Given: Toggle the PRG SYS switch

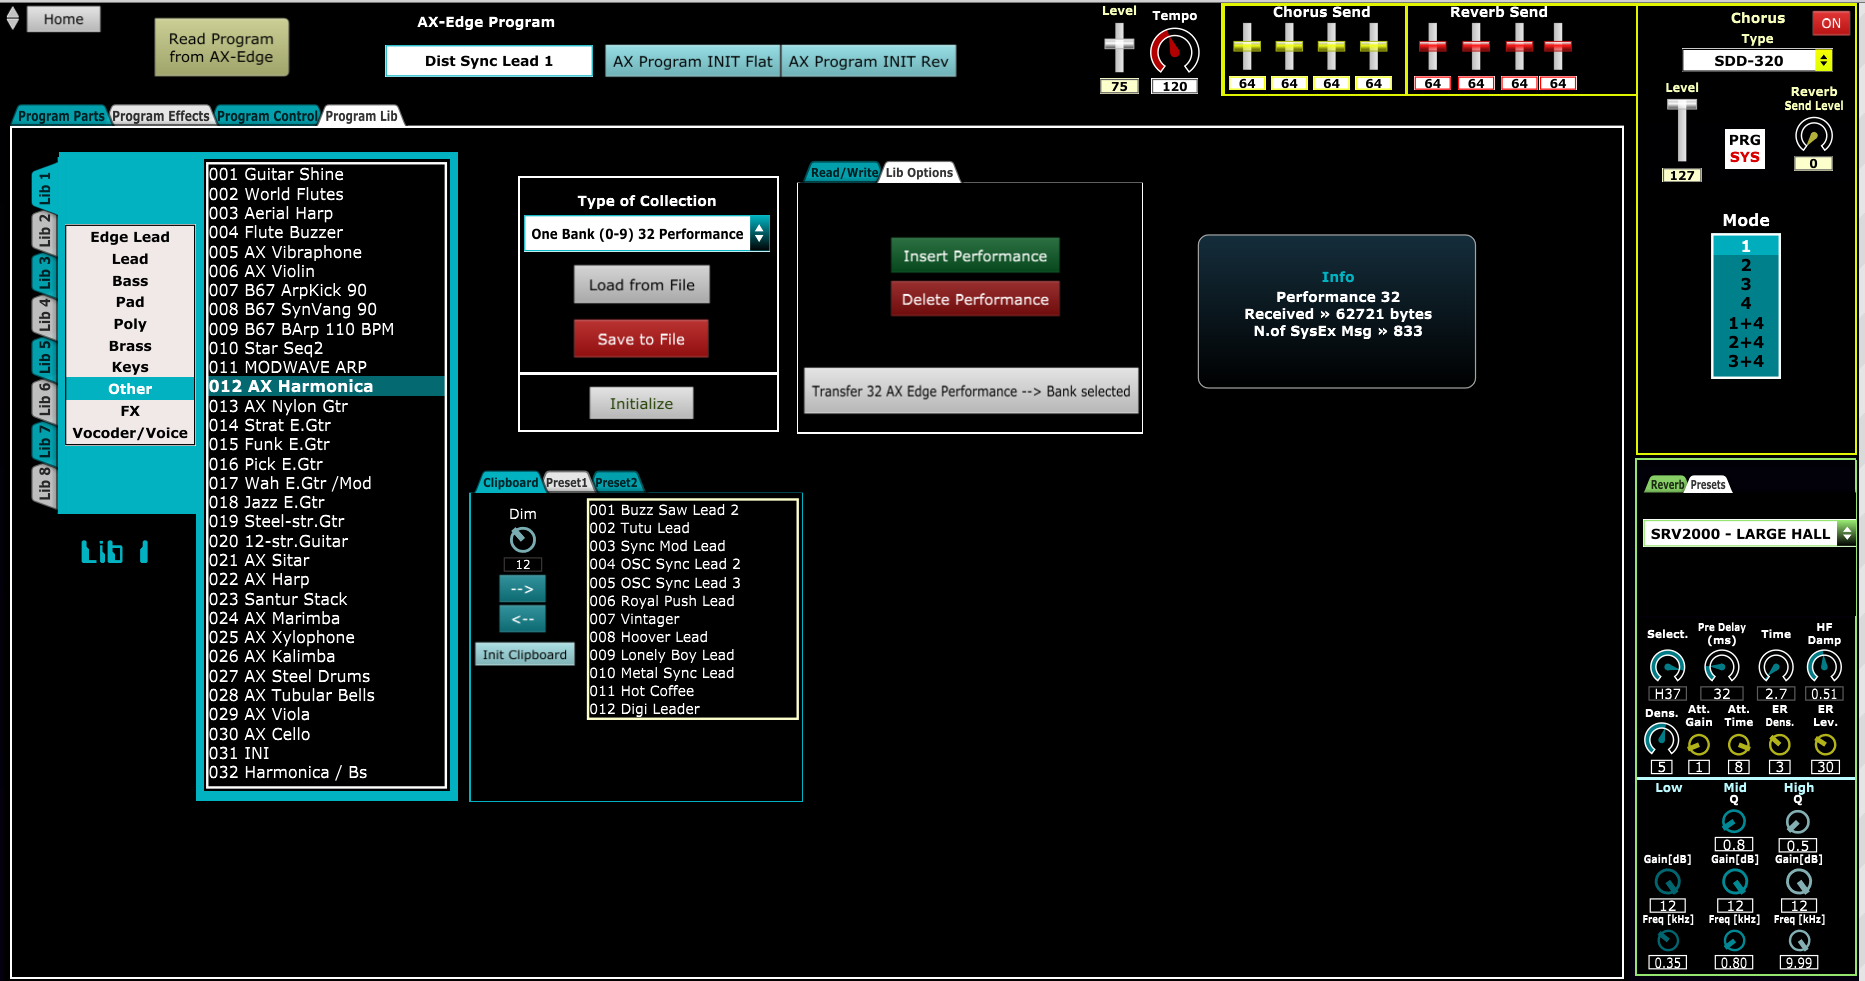Looking at the screenshot, I should click(1744, 148).
